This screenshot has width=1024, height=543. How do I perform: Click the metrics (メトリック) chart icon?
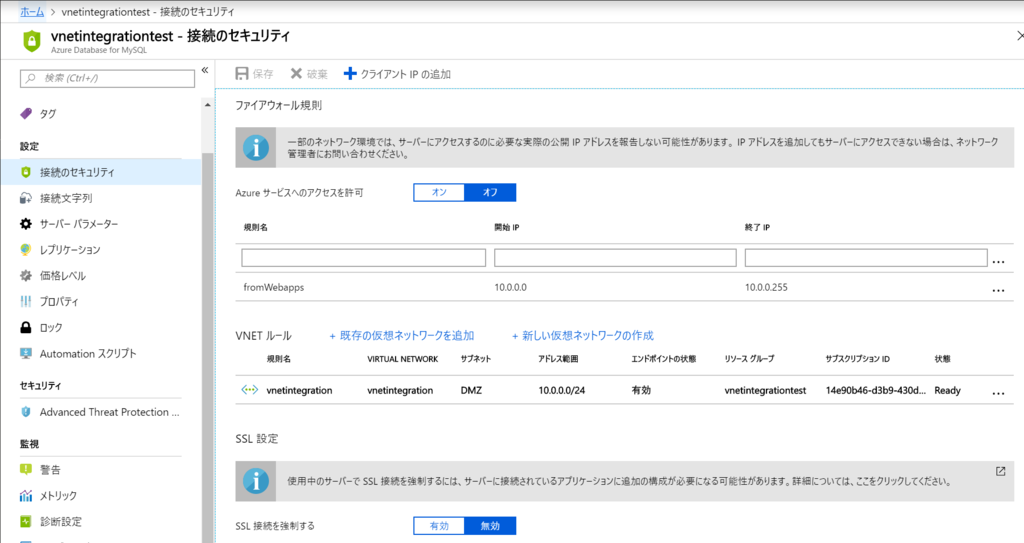[x=26, y=496]
